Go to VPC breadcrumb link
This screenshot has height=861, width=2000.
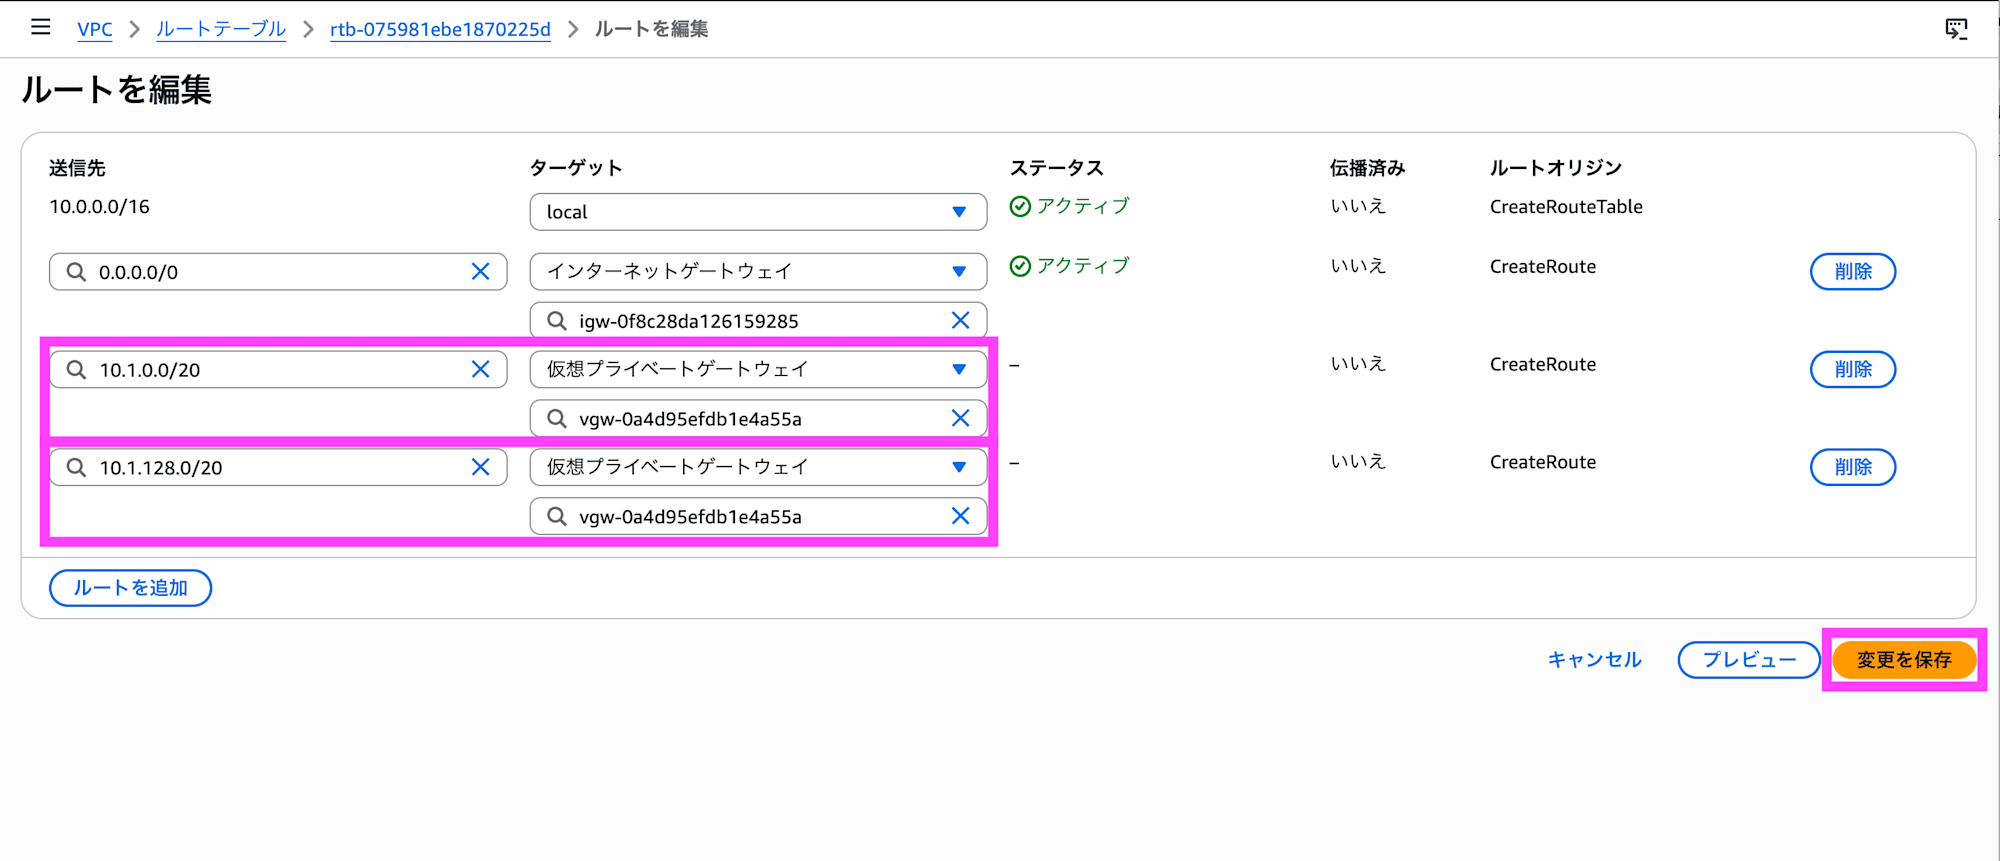click(x=95, y=29)
